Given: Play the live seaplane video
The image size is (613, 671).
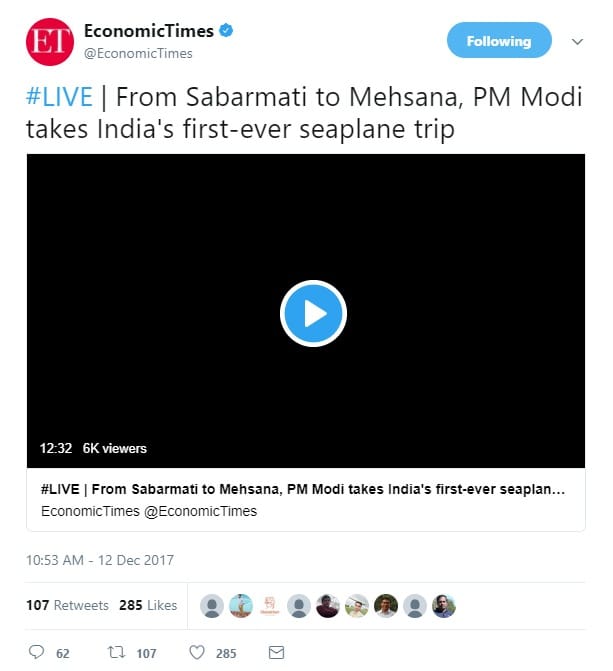Looking at the screenshot, I should pos(313,313).
